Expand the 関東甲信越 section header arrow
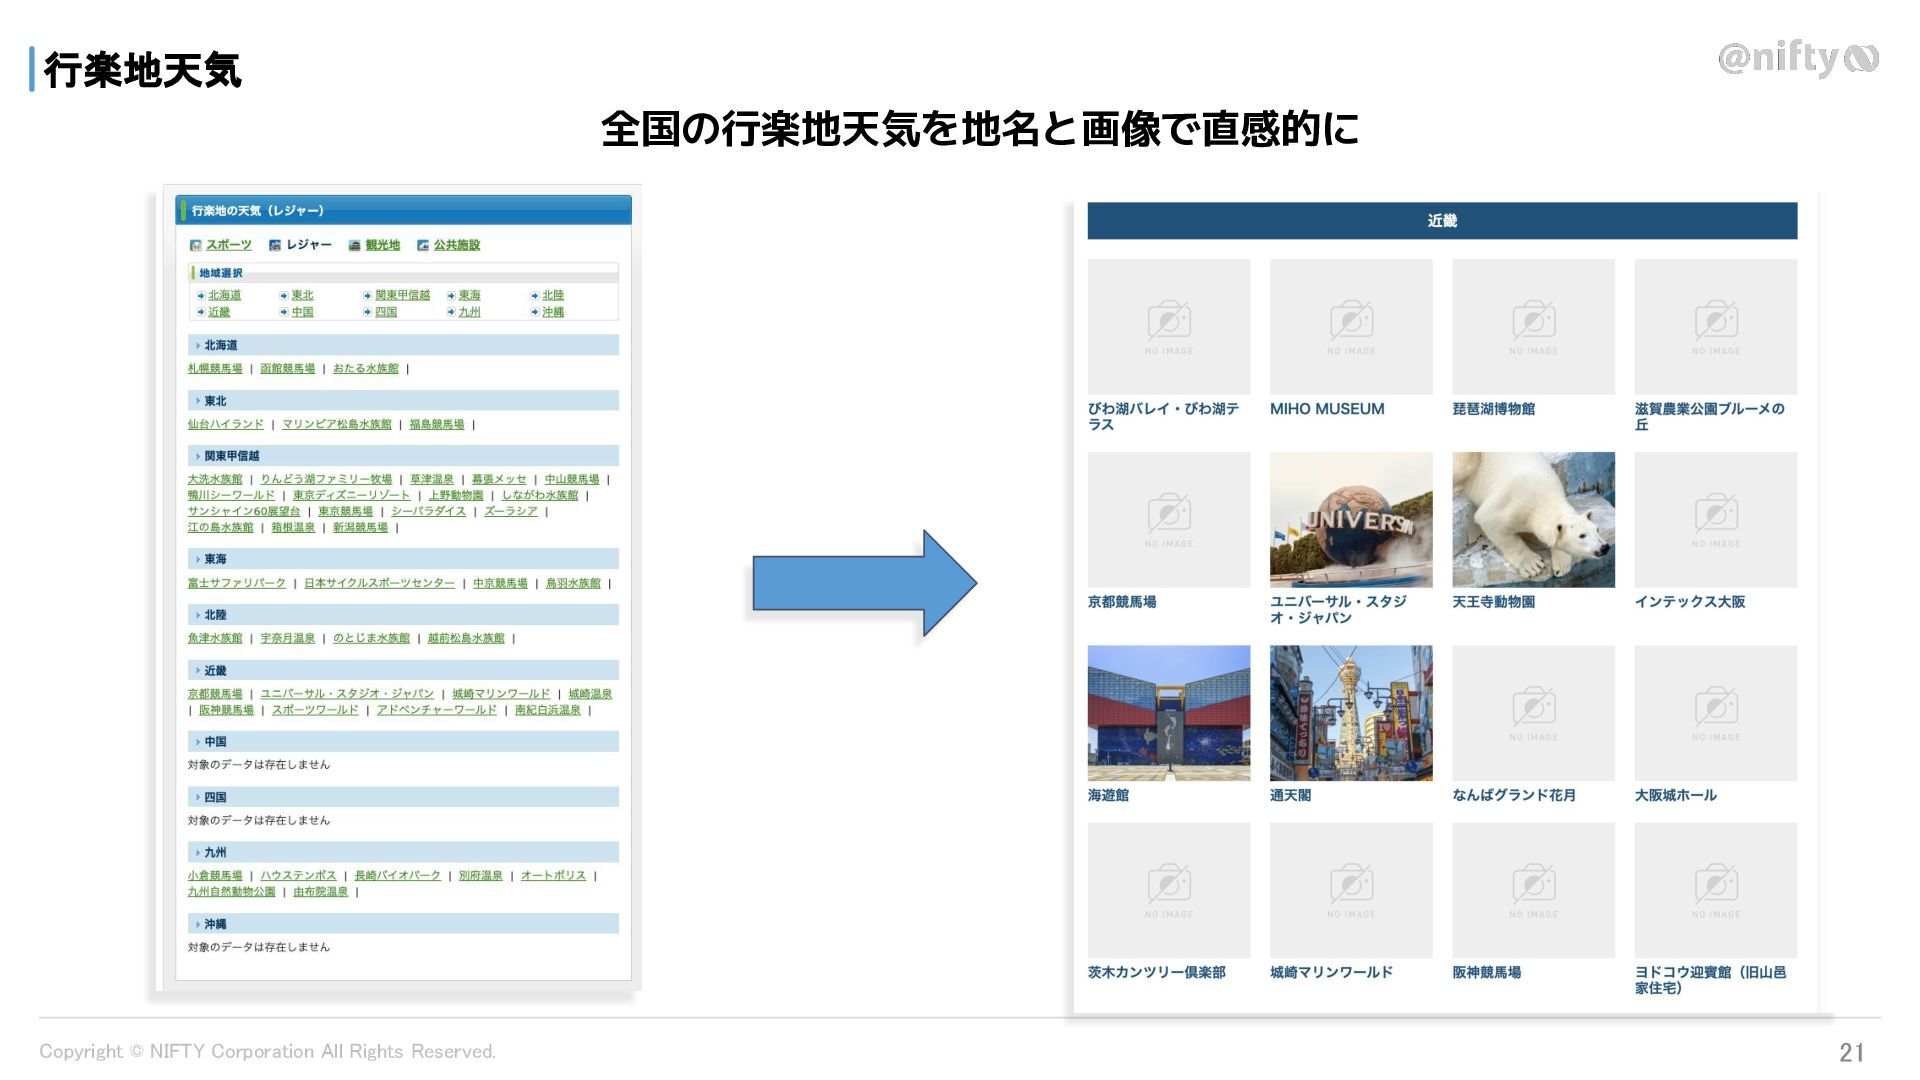1920x1080 pixels. click(198, 456)
